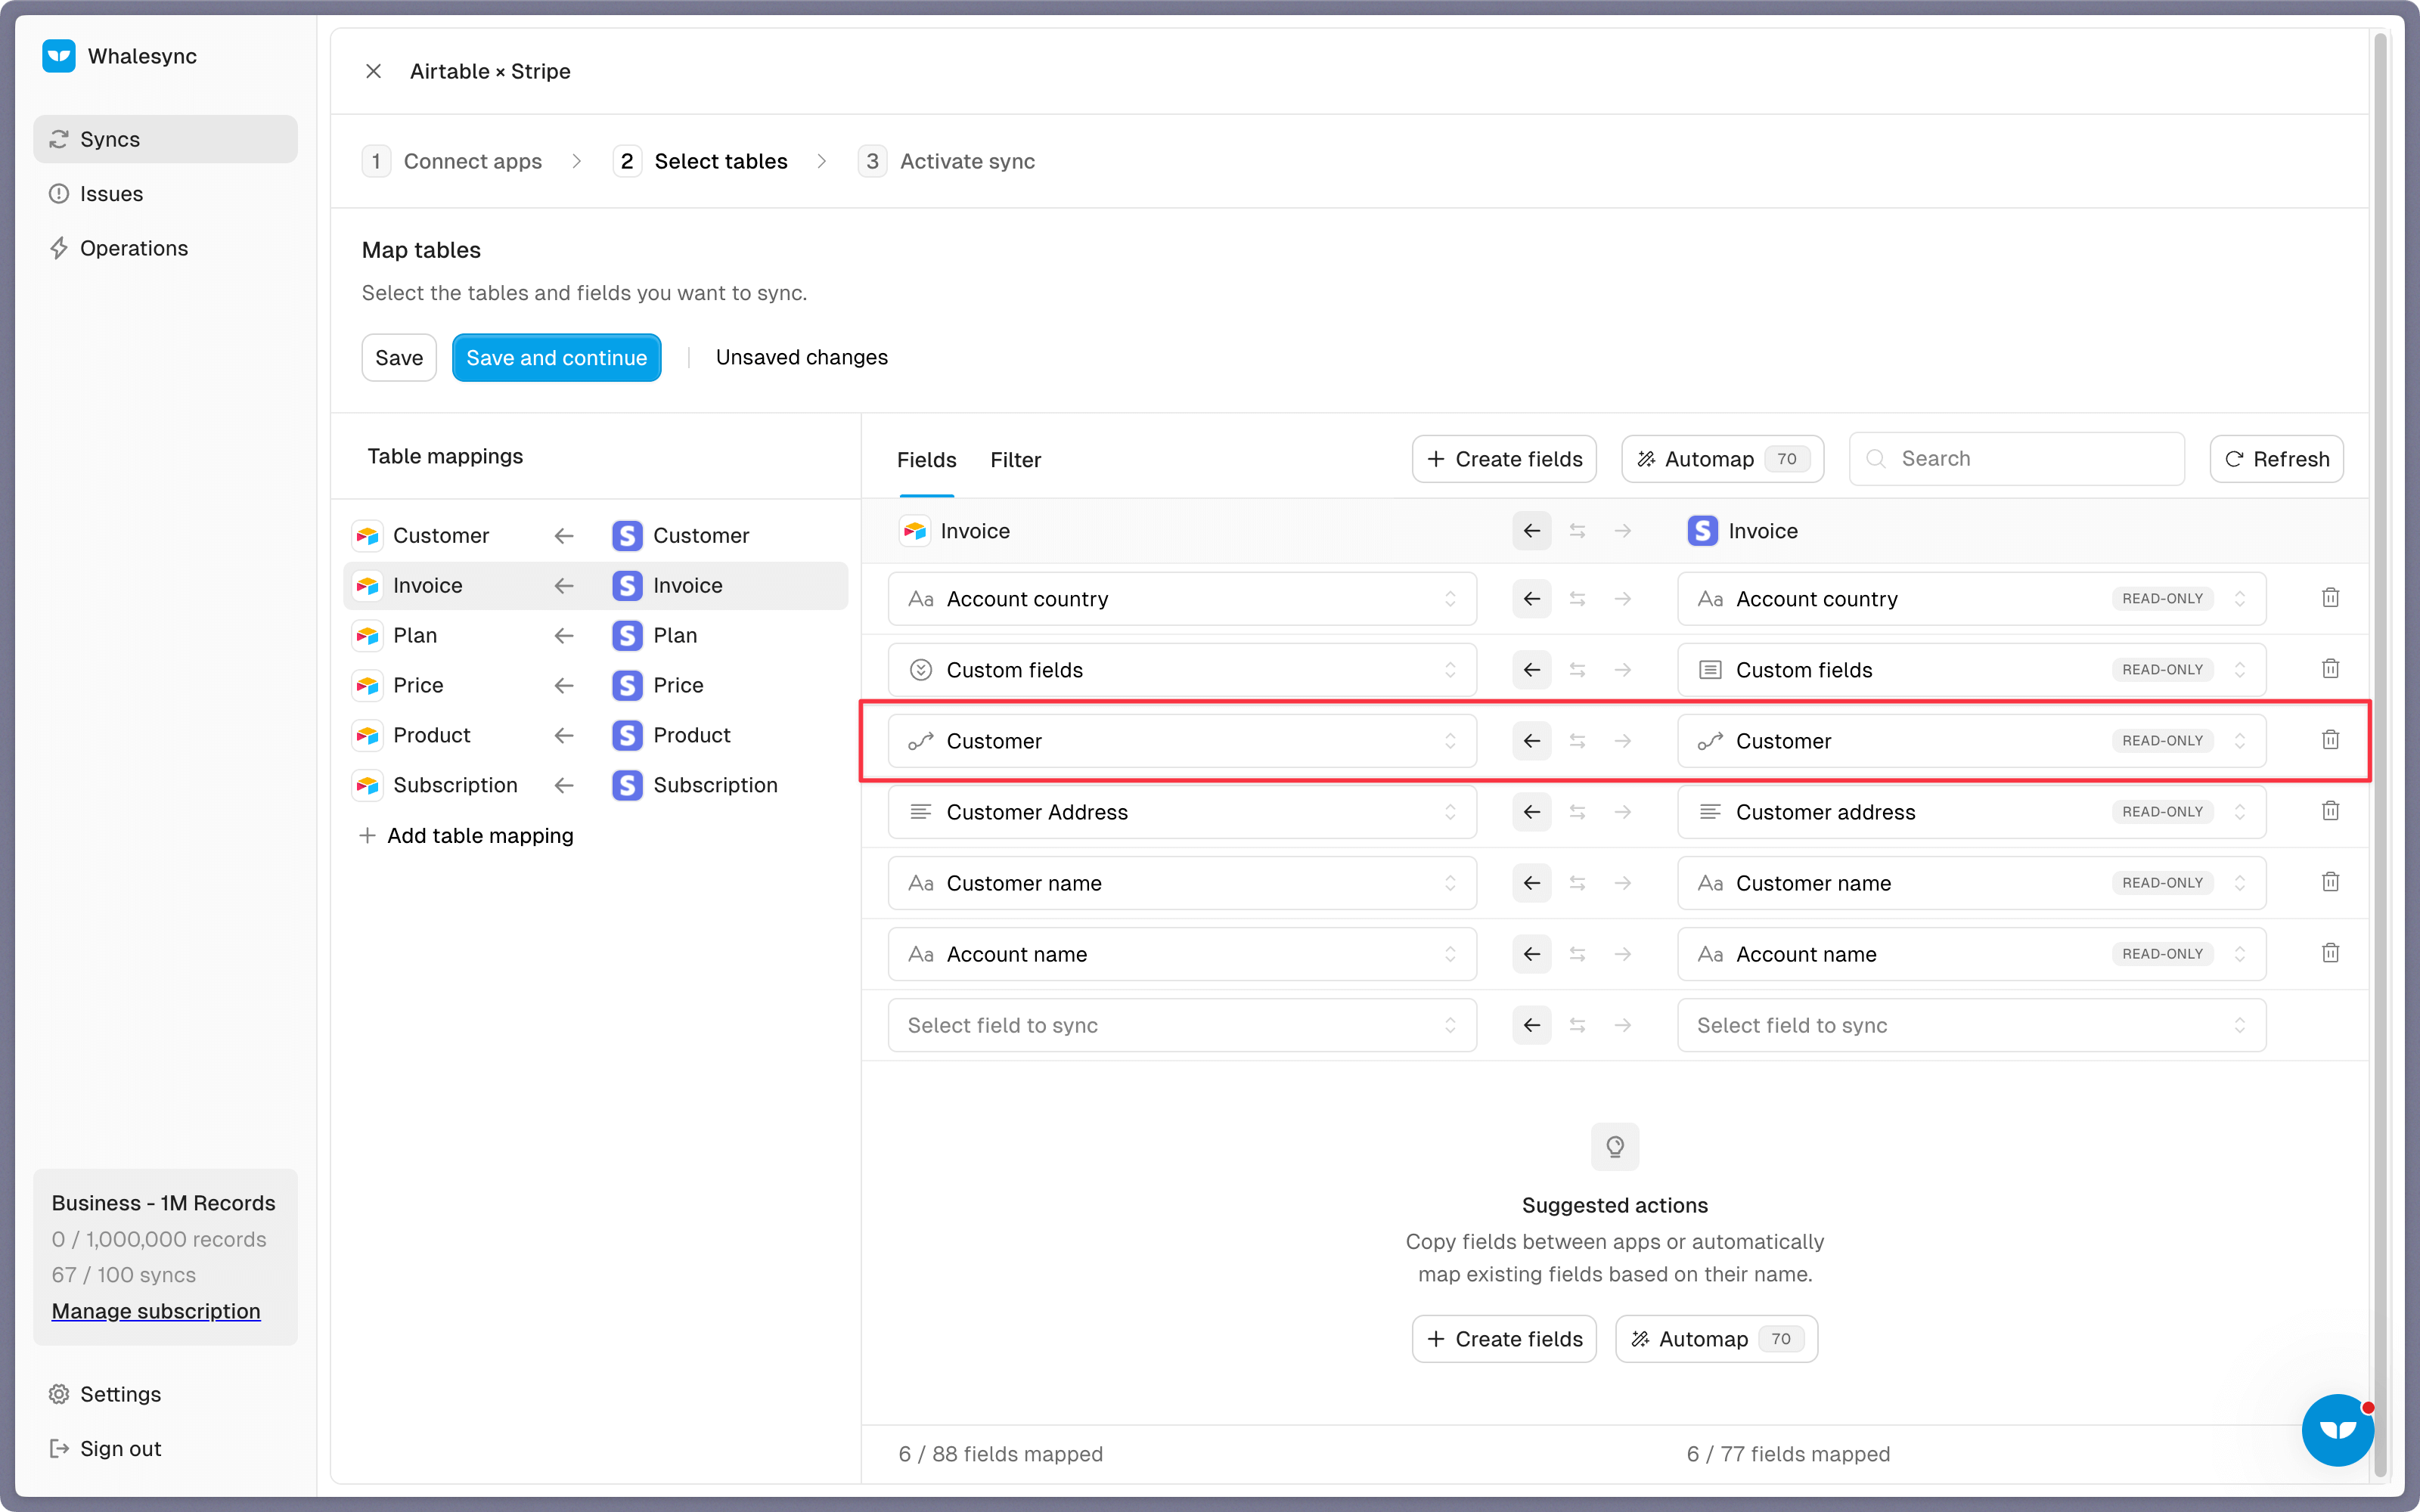Click Add table mapping
The width and height of the screenshot is (2420, 1512).
(467, 836)
